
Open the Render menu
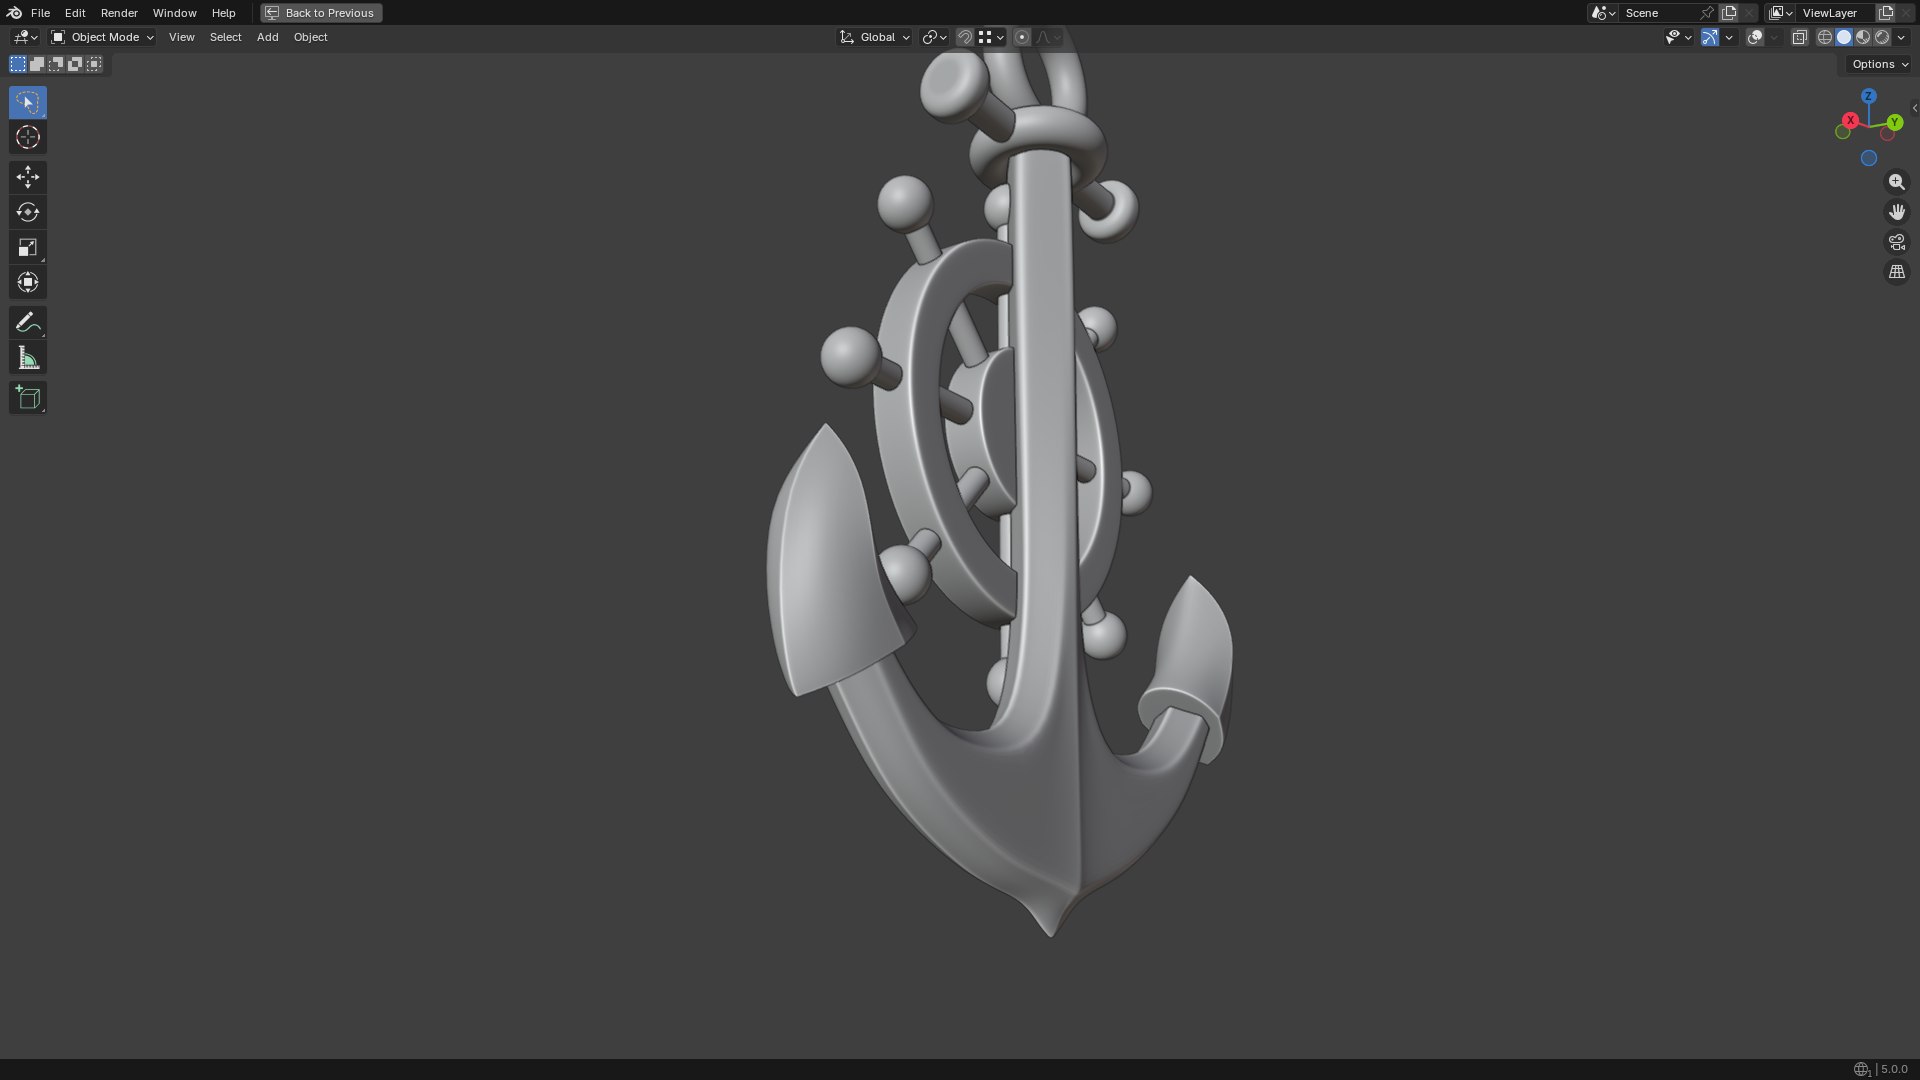click(x=119, y=13)
